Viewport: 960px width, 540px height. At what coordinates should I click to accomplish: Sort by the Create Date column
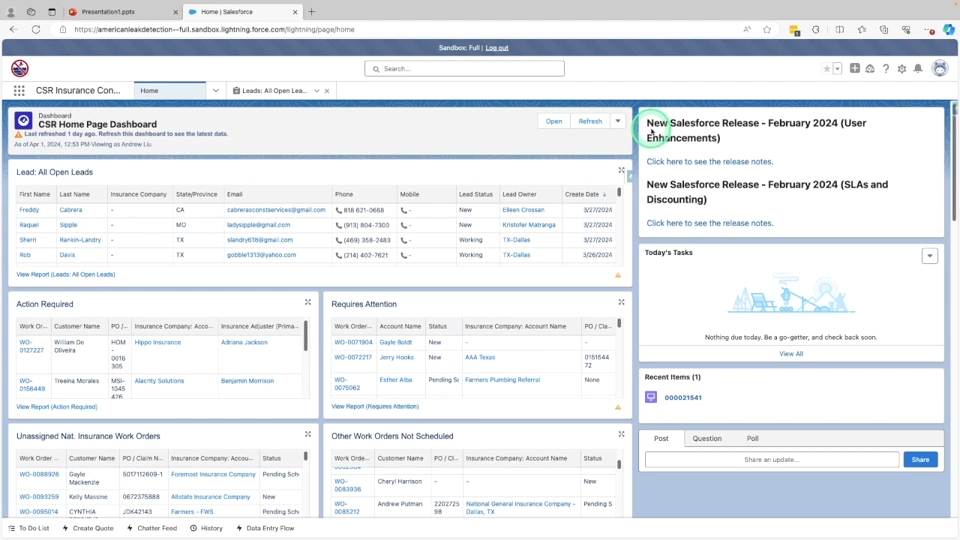[x=585, y=194]
